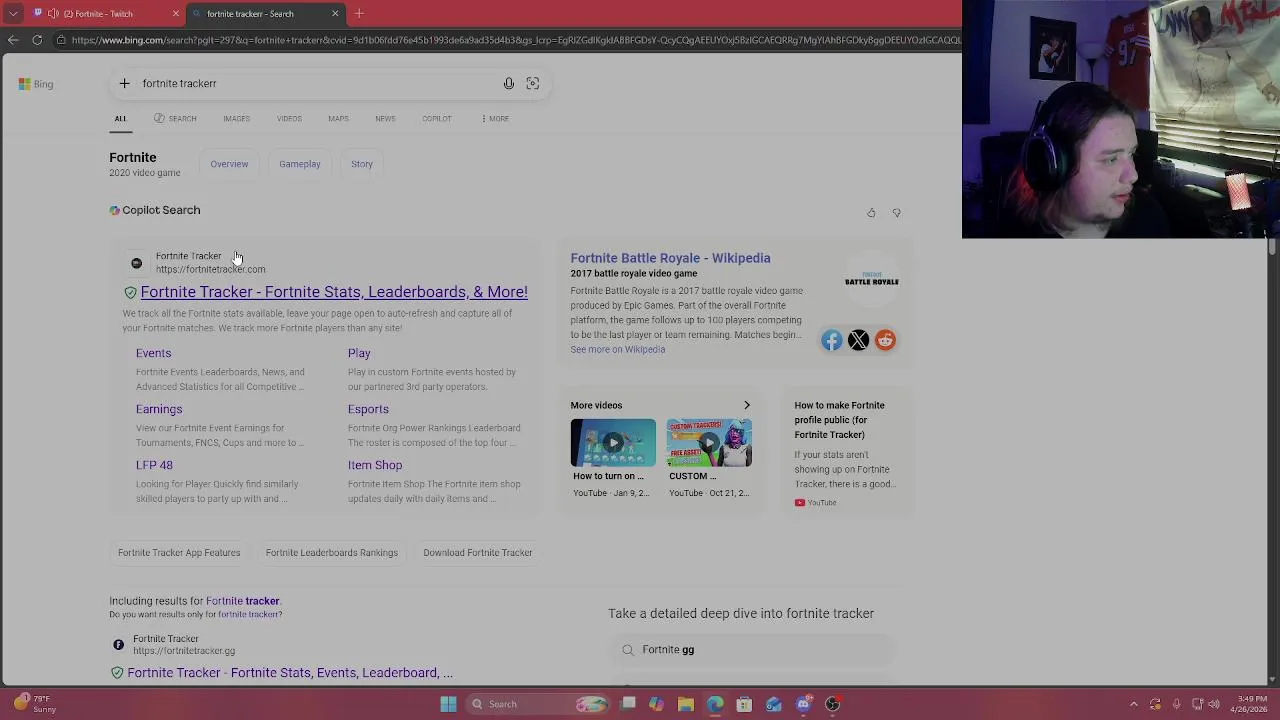1280x720 pixels.
Task: Select the Gameplay pill
Action: point(300,164)
